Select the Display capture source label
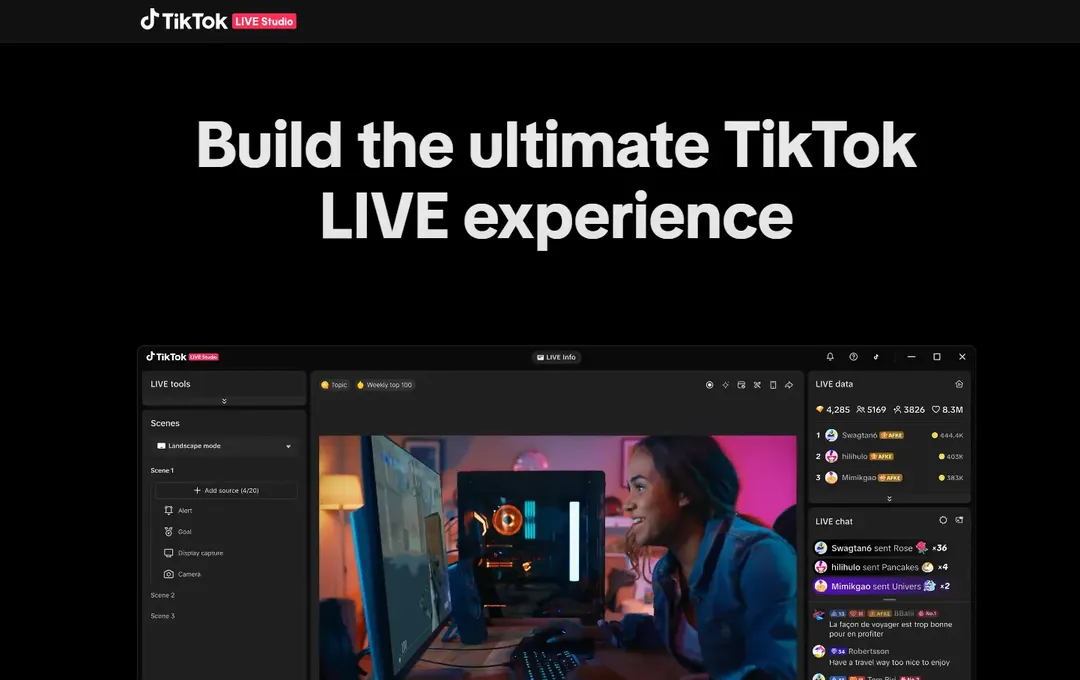The height and width of the screenshot is (680, 1080). [x=200, y=553]
